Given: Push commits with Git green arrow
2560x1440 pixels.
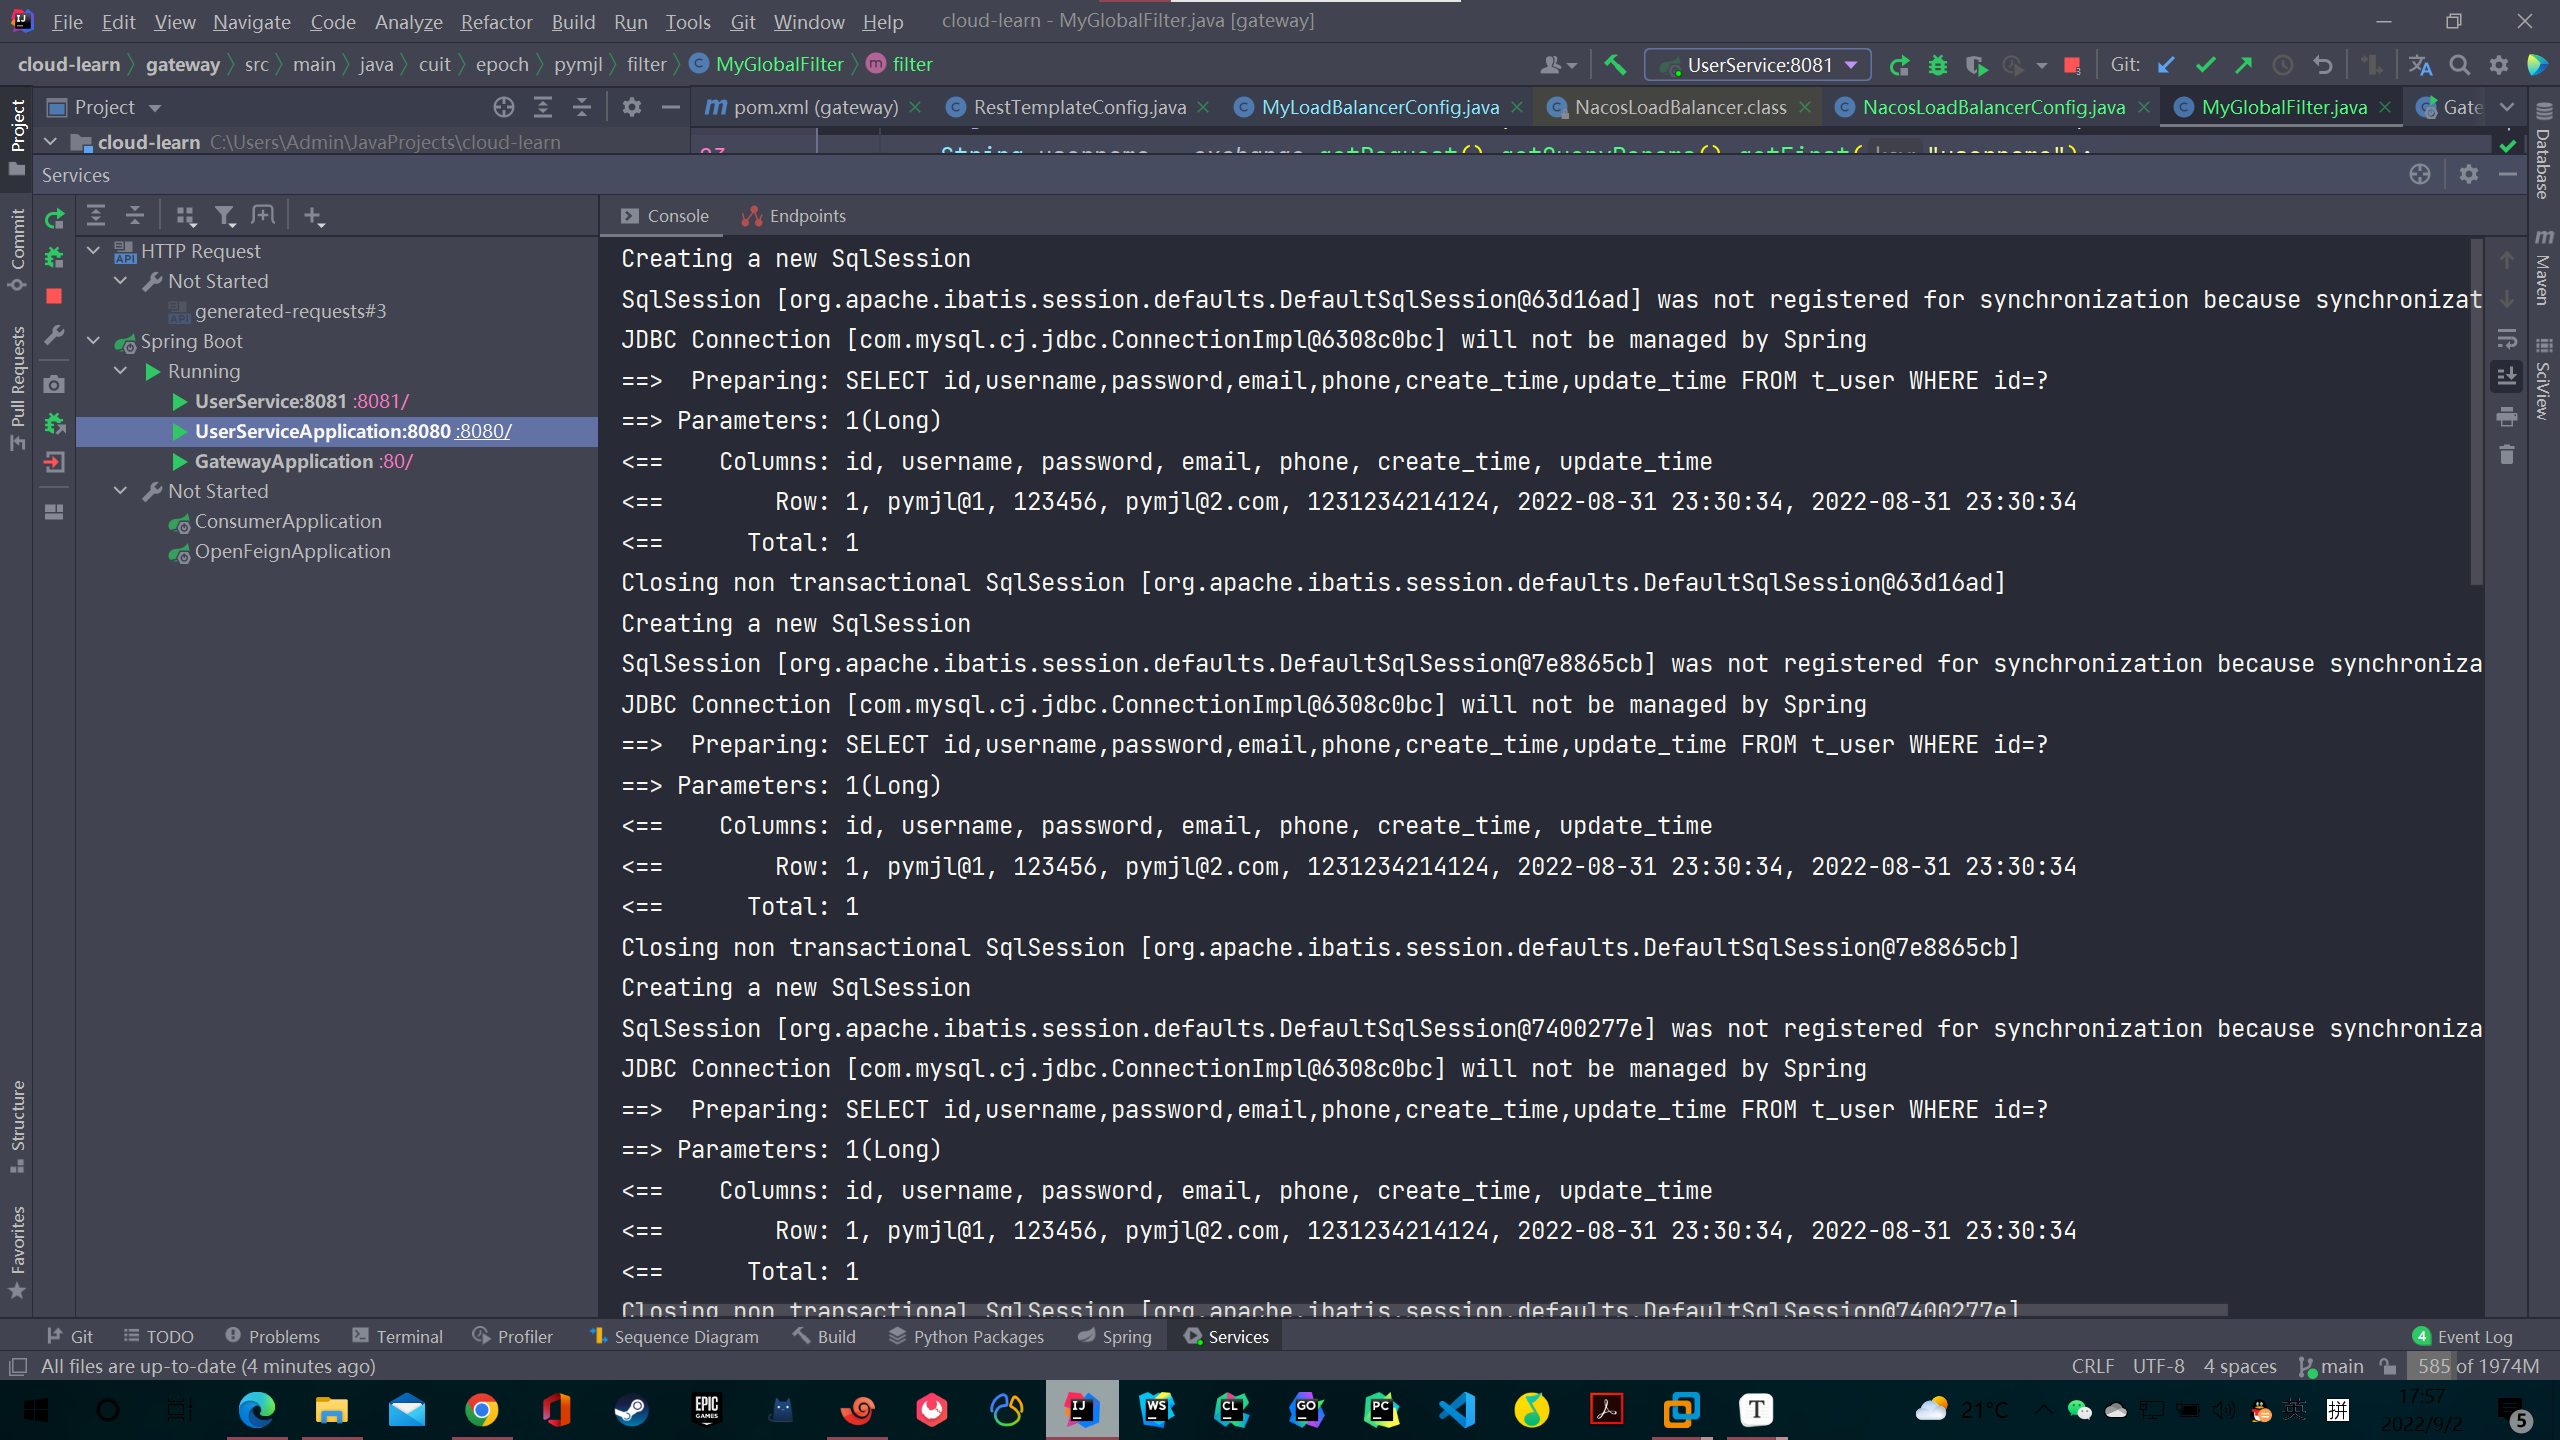Looking at the screenshot, I should 2244,65.
